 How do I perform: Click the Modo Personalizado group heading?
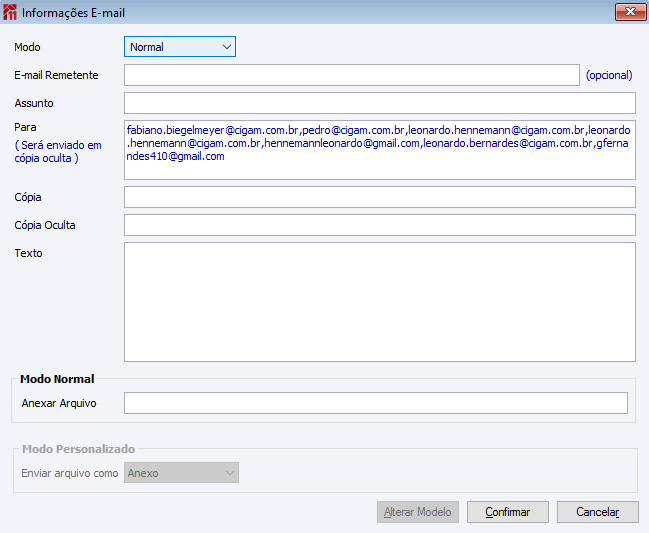pos(78,449)
